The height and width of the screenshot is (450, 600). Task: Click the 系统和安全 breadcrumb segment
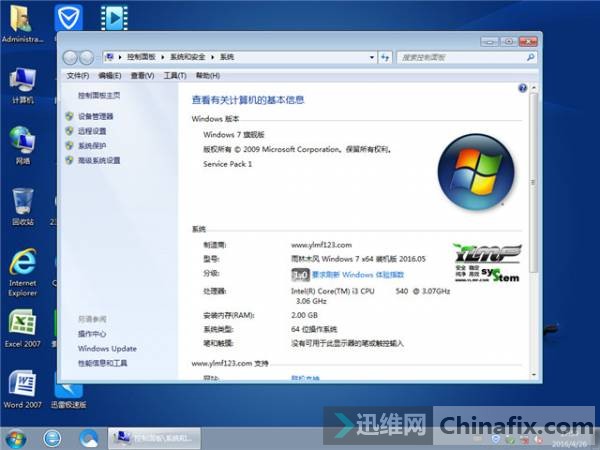(188, 57)
